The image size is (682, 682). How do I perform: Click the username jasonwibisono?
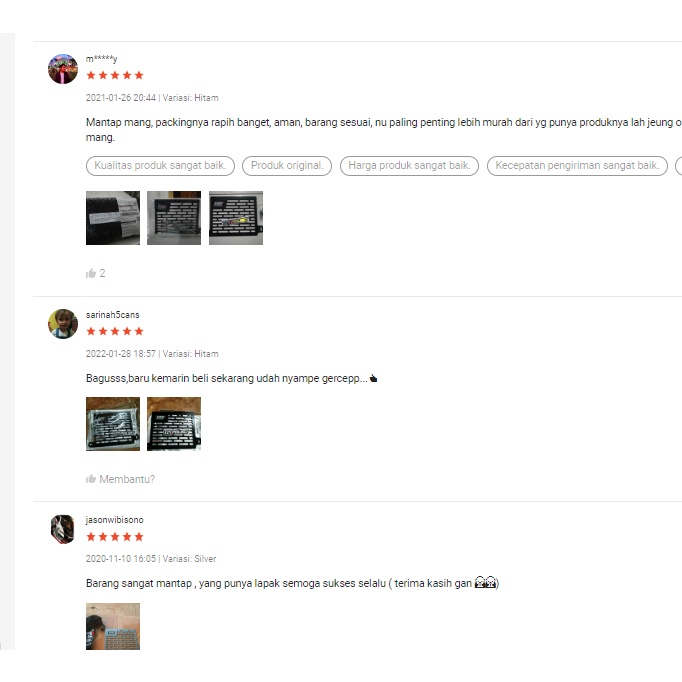(114, 520)
